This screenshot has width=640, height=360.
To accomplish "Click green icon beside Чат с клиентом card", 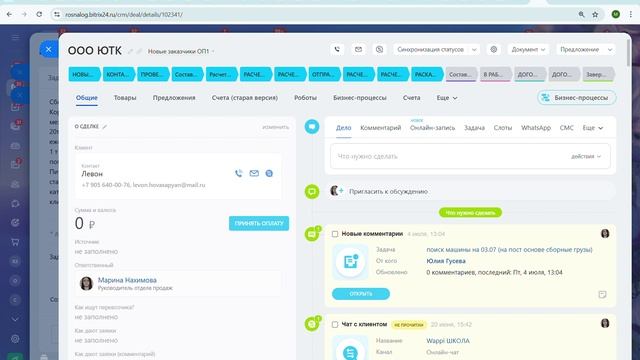I will tap(312, 324).
